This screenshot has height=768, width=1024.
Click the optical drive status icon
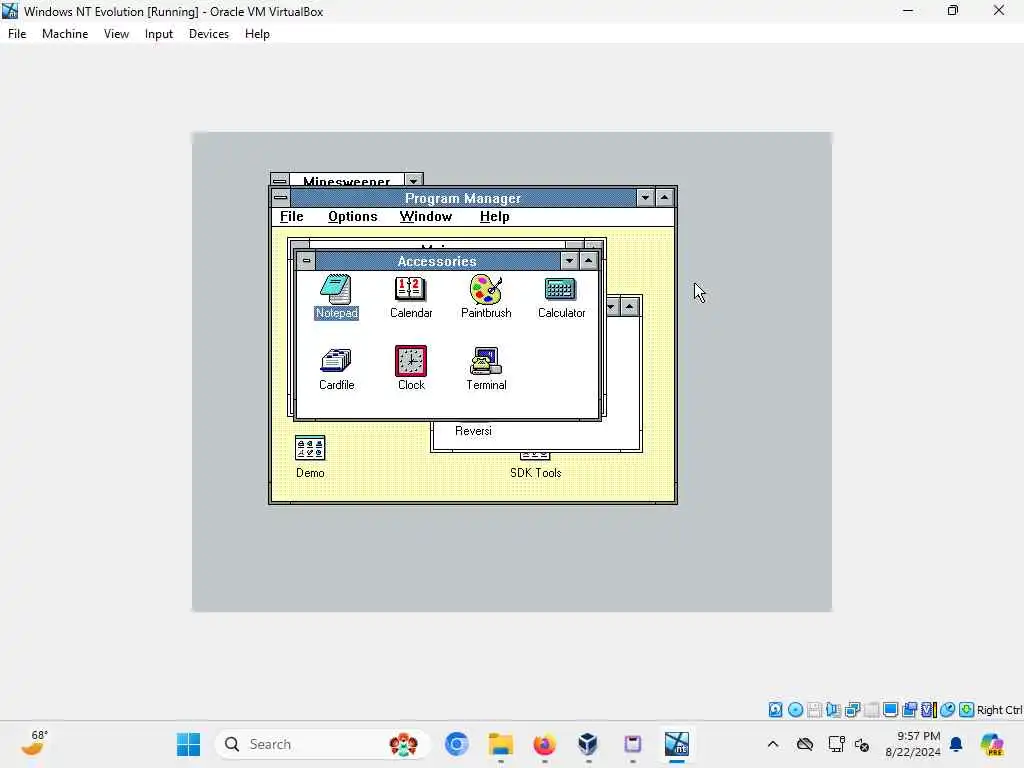(x=795, y=710)
